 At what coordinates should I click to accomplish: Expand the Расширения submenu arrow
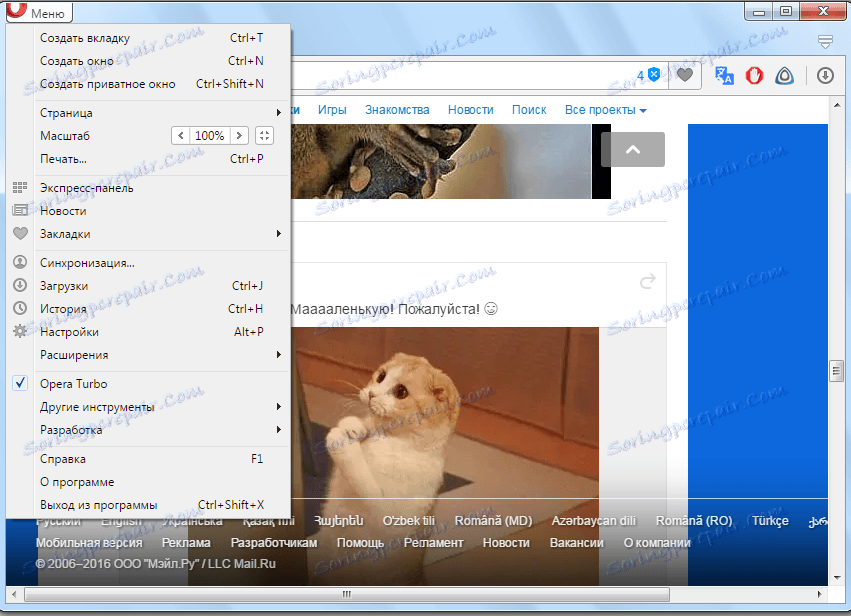tap(278, 354)
